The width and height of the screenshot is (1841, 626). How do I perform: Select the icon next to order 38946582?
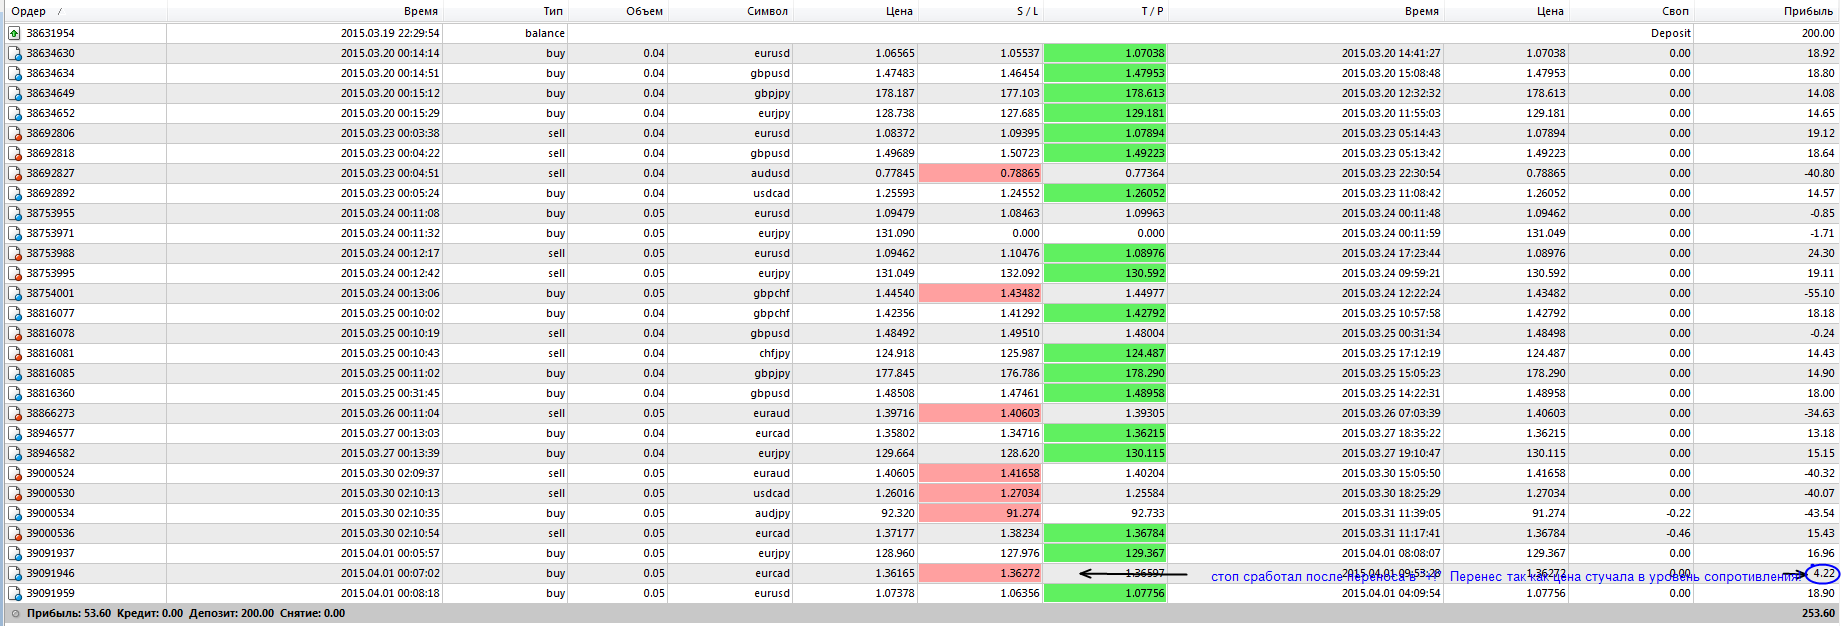pyautogui.click(x=14, y=453)
